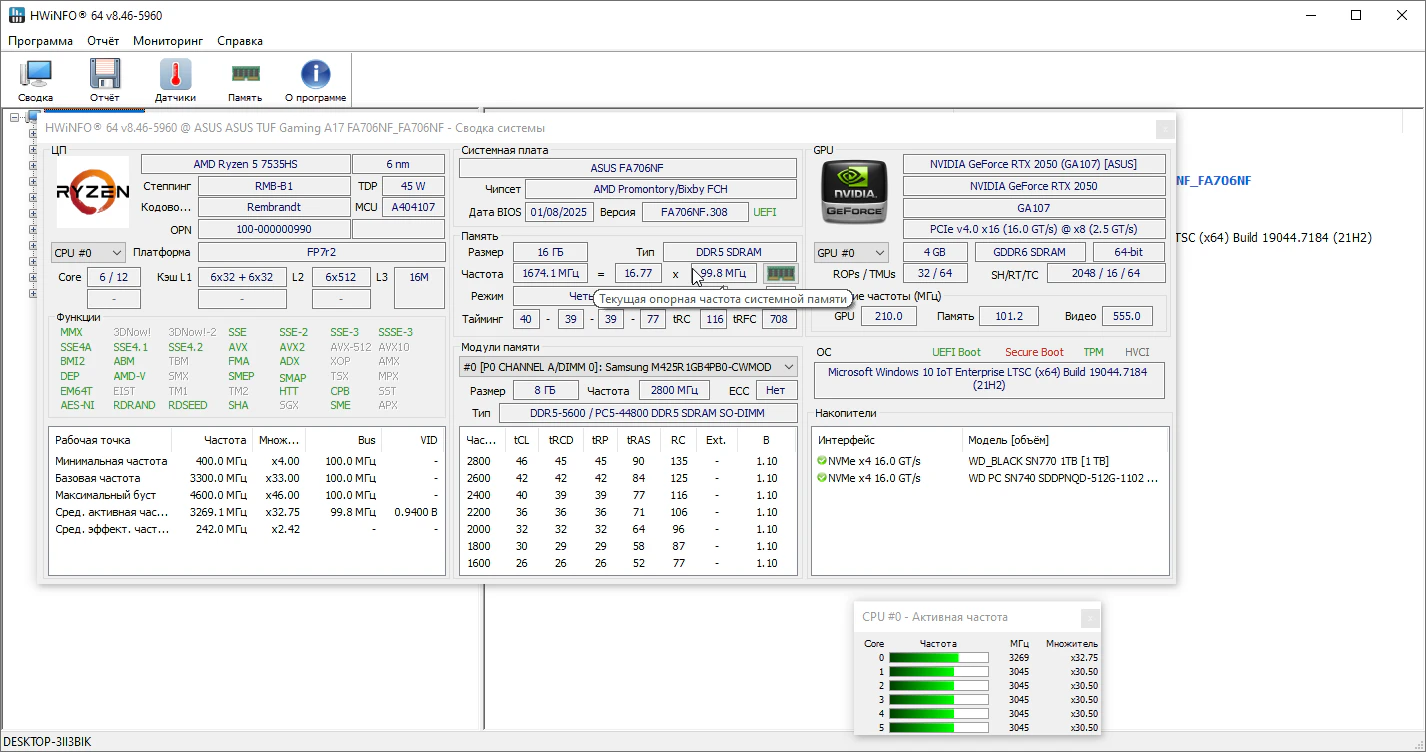Open the CPU #0 selector dropdown
The image size is (1426, 752).
88,253
